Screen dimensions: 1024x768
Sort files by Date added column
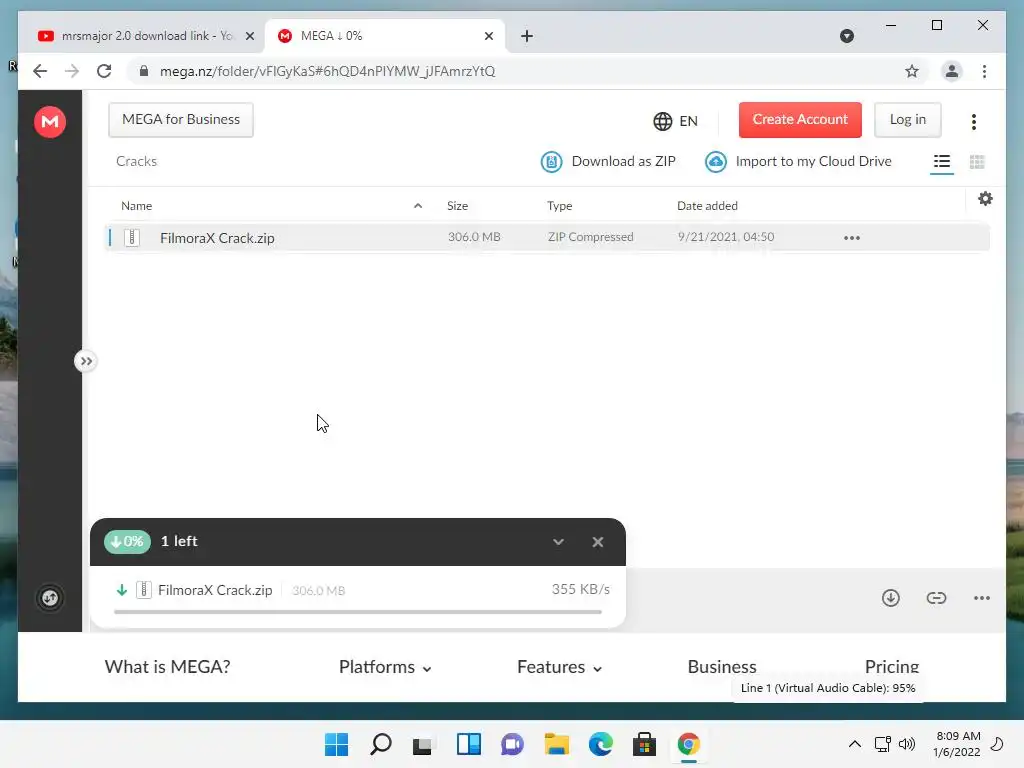[707, 206]
